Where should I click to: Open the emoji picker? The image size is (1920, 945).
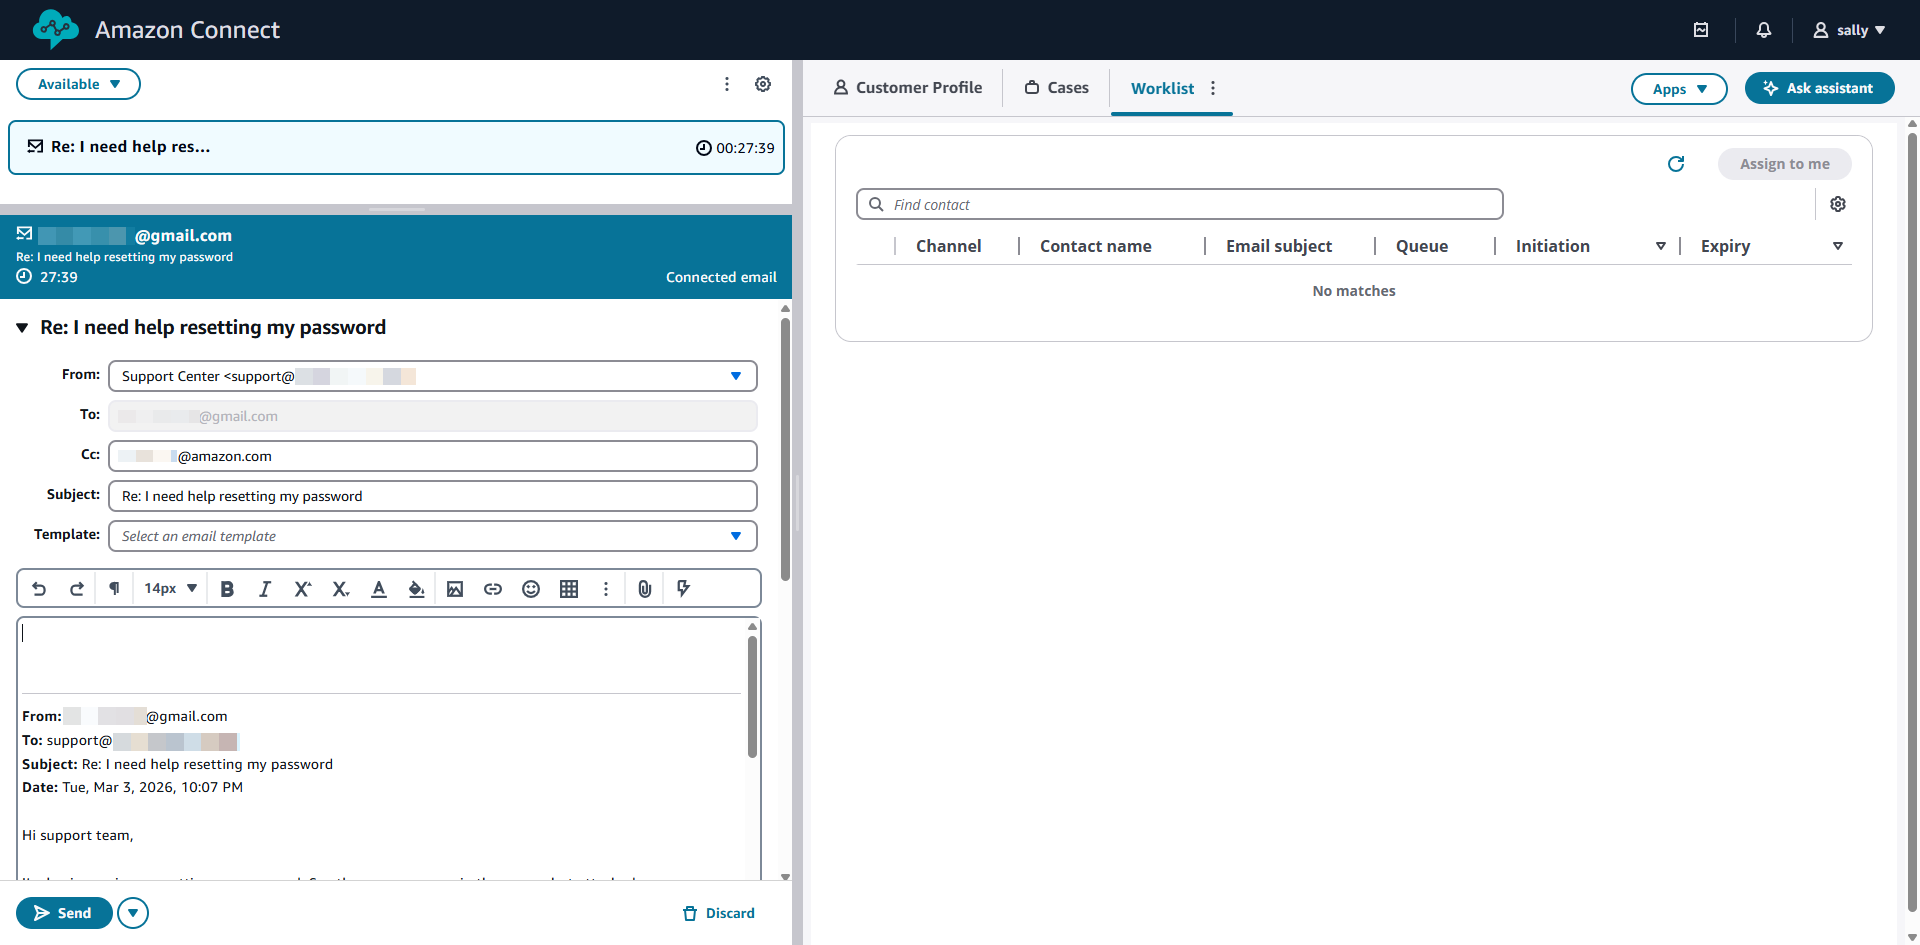point(531,588)
